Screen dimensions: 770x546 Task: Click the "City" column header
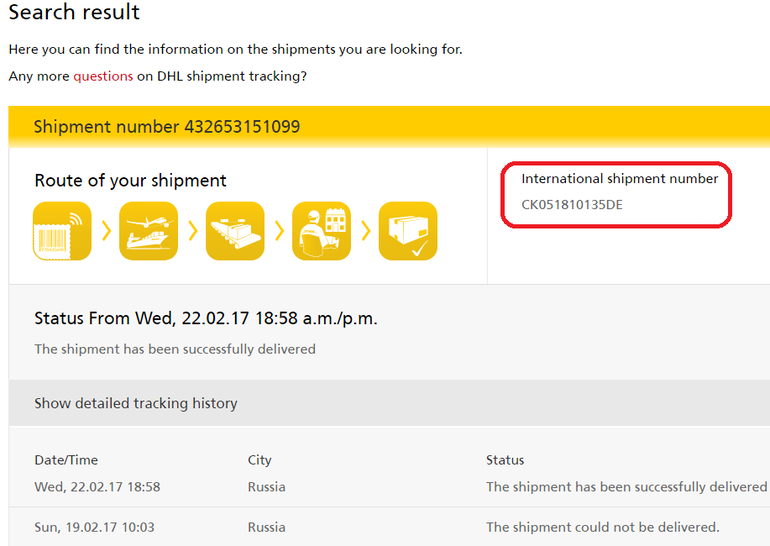260,460
